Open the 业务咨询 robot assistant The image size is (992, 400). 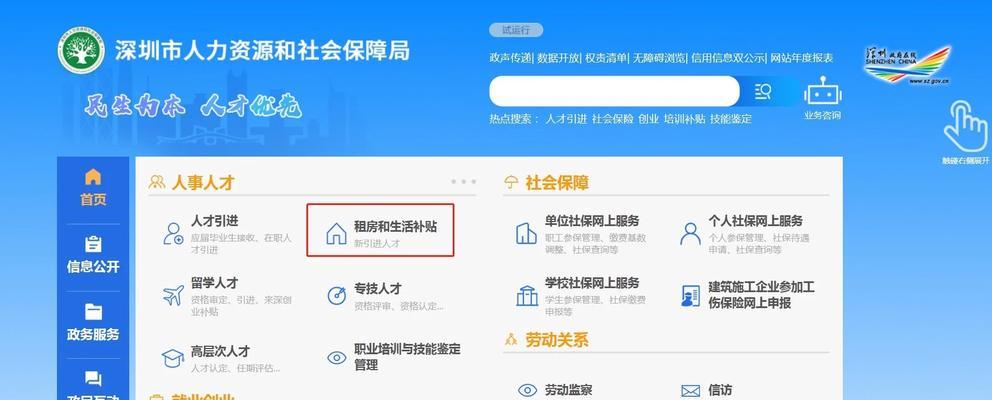[822, 98]
